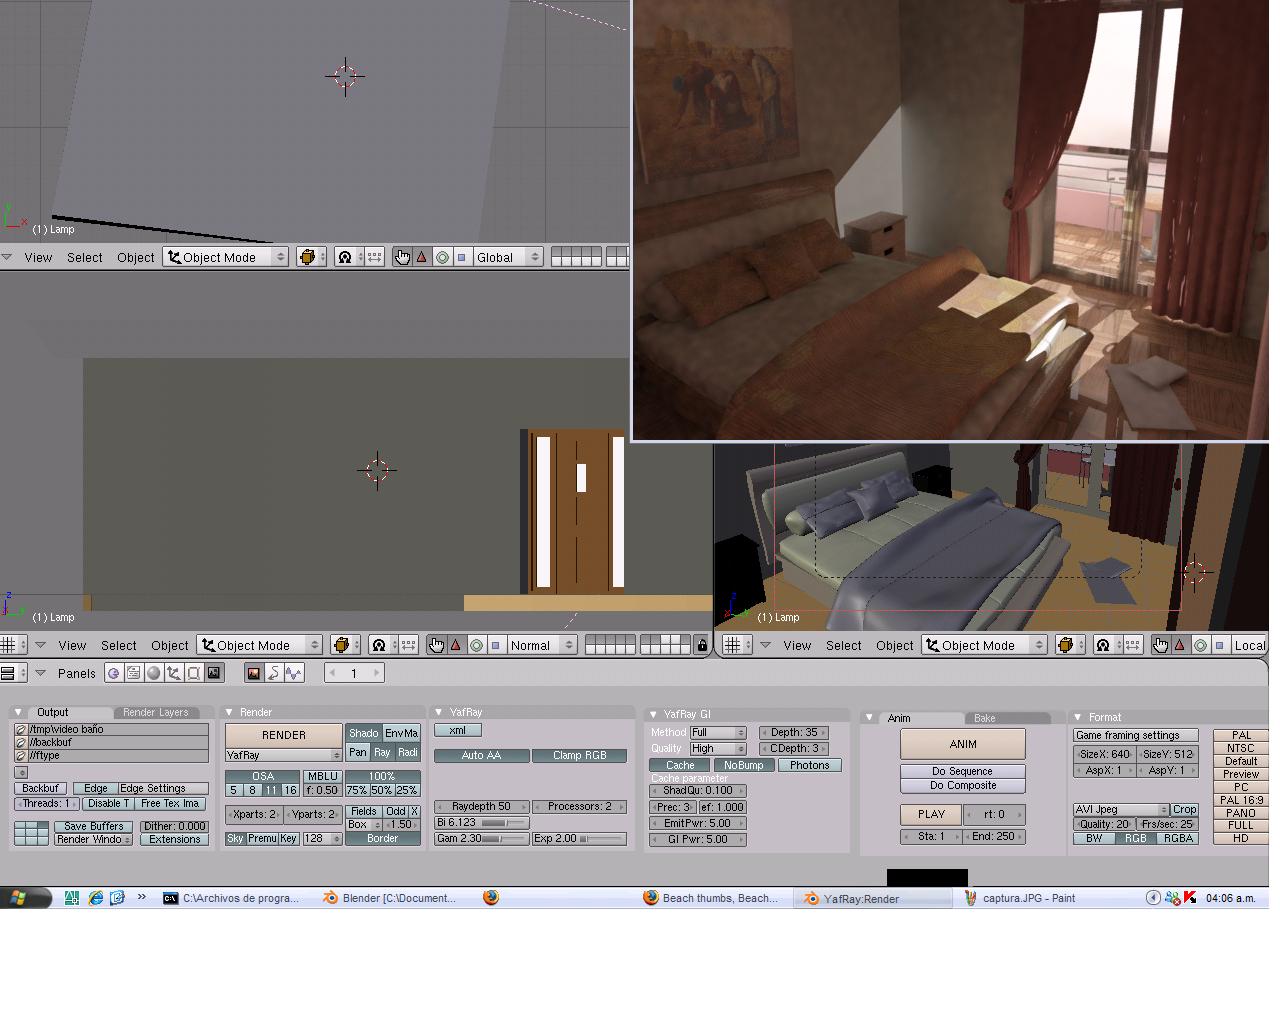This screenshot has width=1280, height=1024.
Task: Open the GI Method dropdown showing Full
Action: [x=718, y=733]
